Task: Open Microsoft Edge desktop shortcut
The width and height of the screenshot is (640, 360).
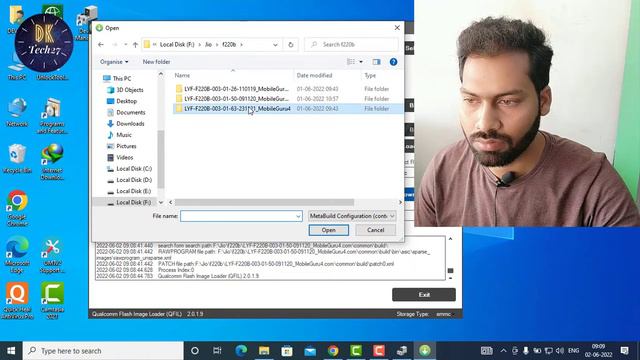Action: point(17,255)
